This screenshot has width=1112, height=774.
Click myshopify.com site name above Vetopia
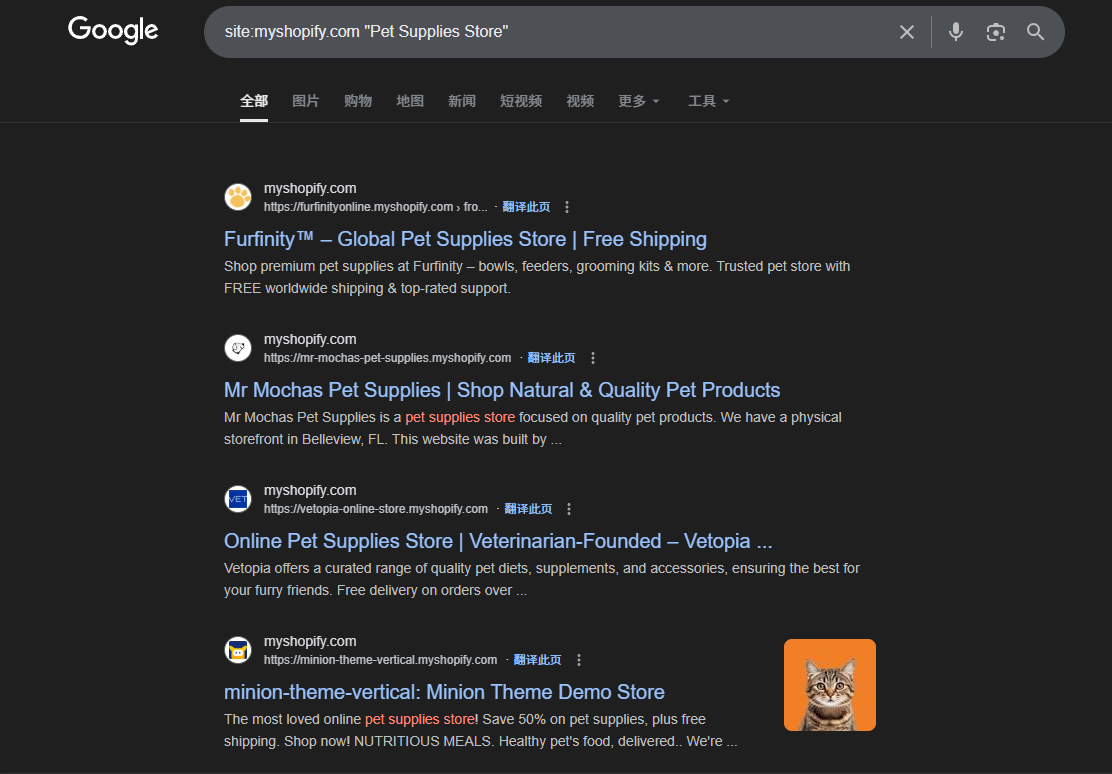(310, 490)
